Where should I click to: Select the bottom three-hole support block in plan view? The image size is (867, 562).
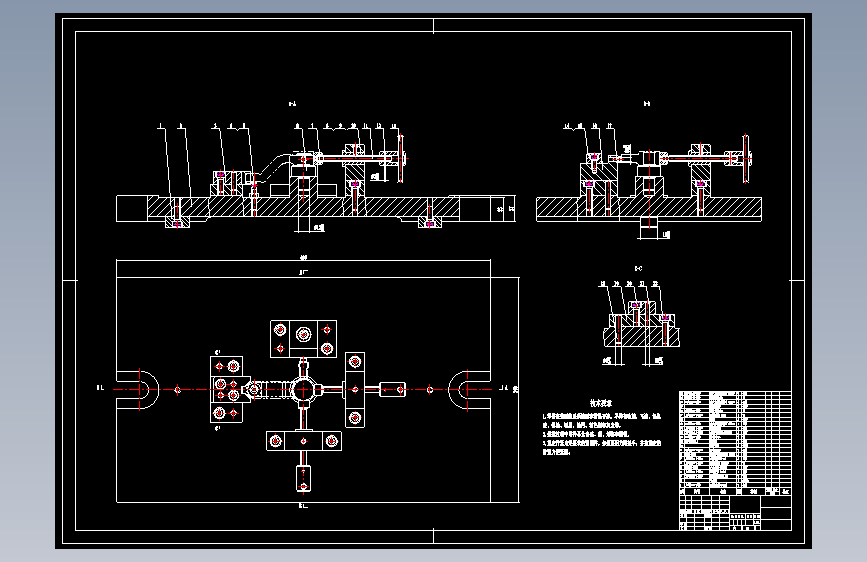[x=304, y=441]
